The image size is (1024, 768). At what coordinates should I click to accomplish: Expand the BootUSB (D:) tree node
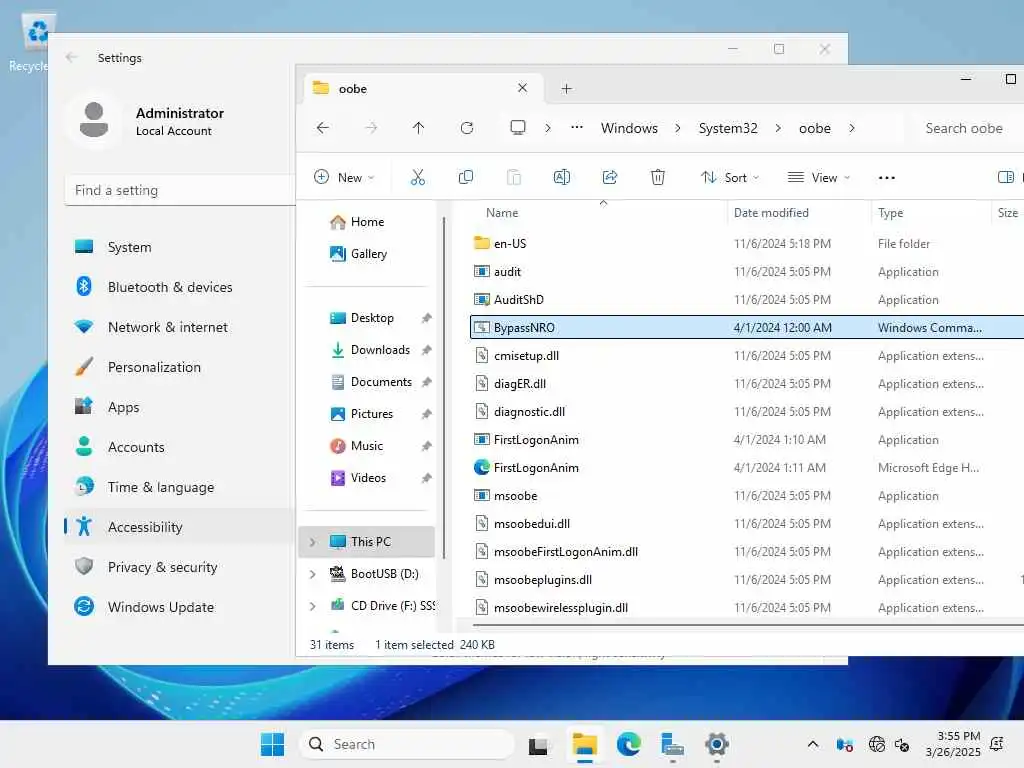click(312, 574)
